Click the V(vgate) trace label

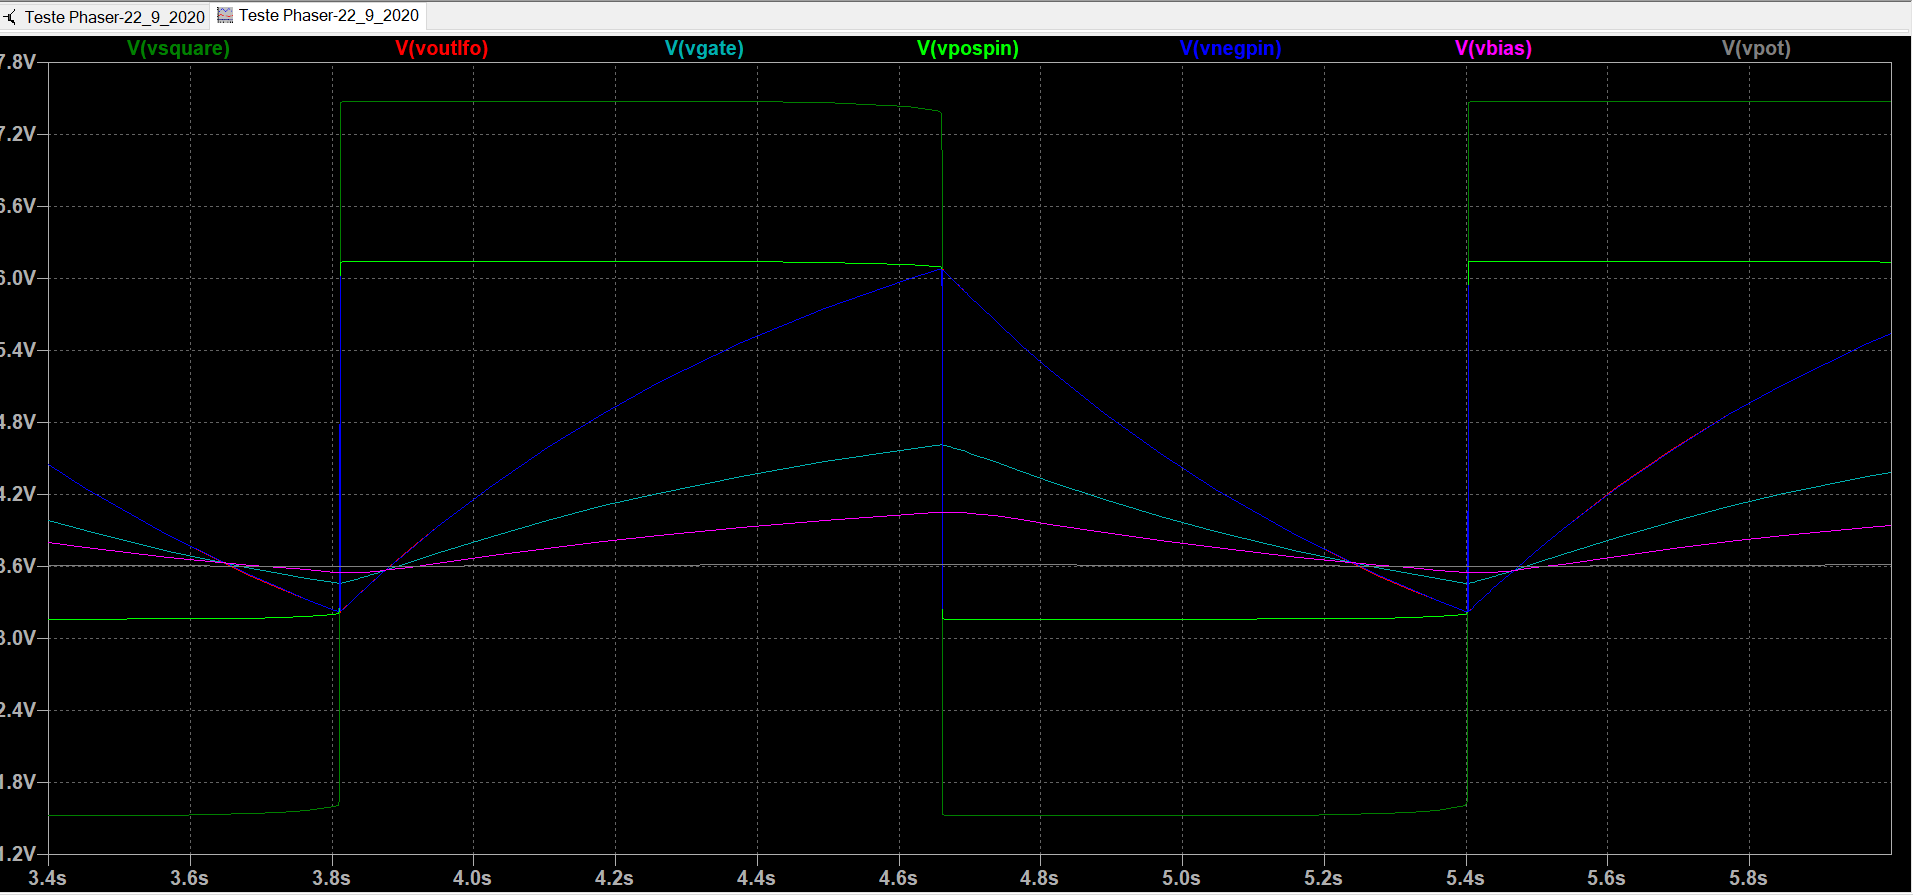[705, 48]
